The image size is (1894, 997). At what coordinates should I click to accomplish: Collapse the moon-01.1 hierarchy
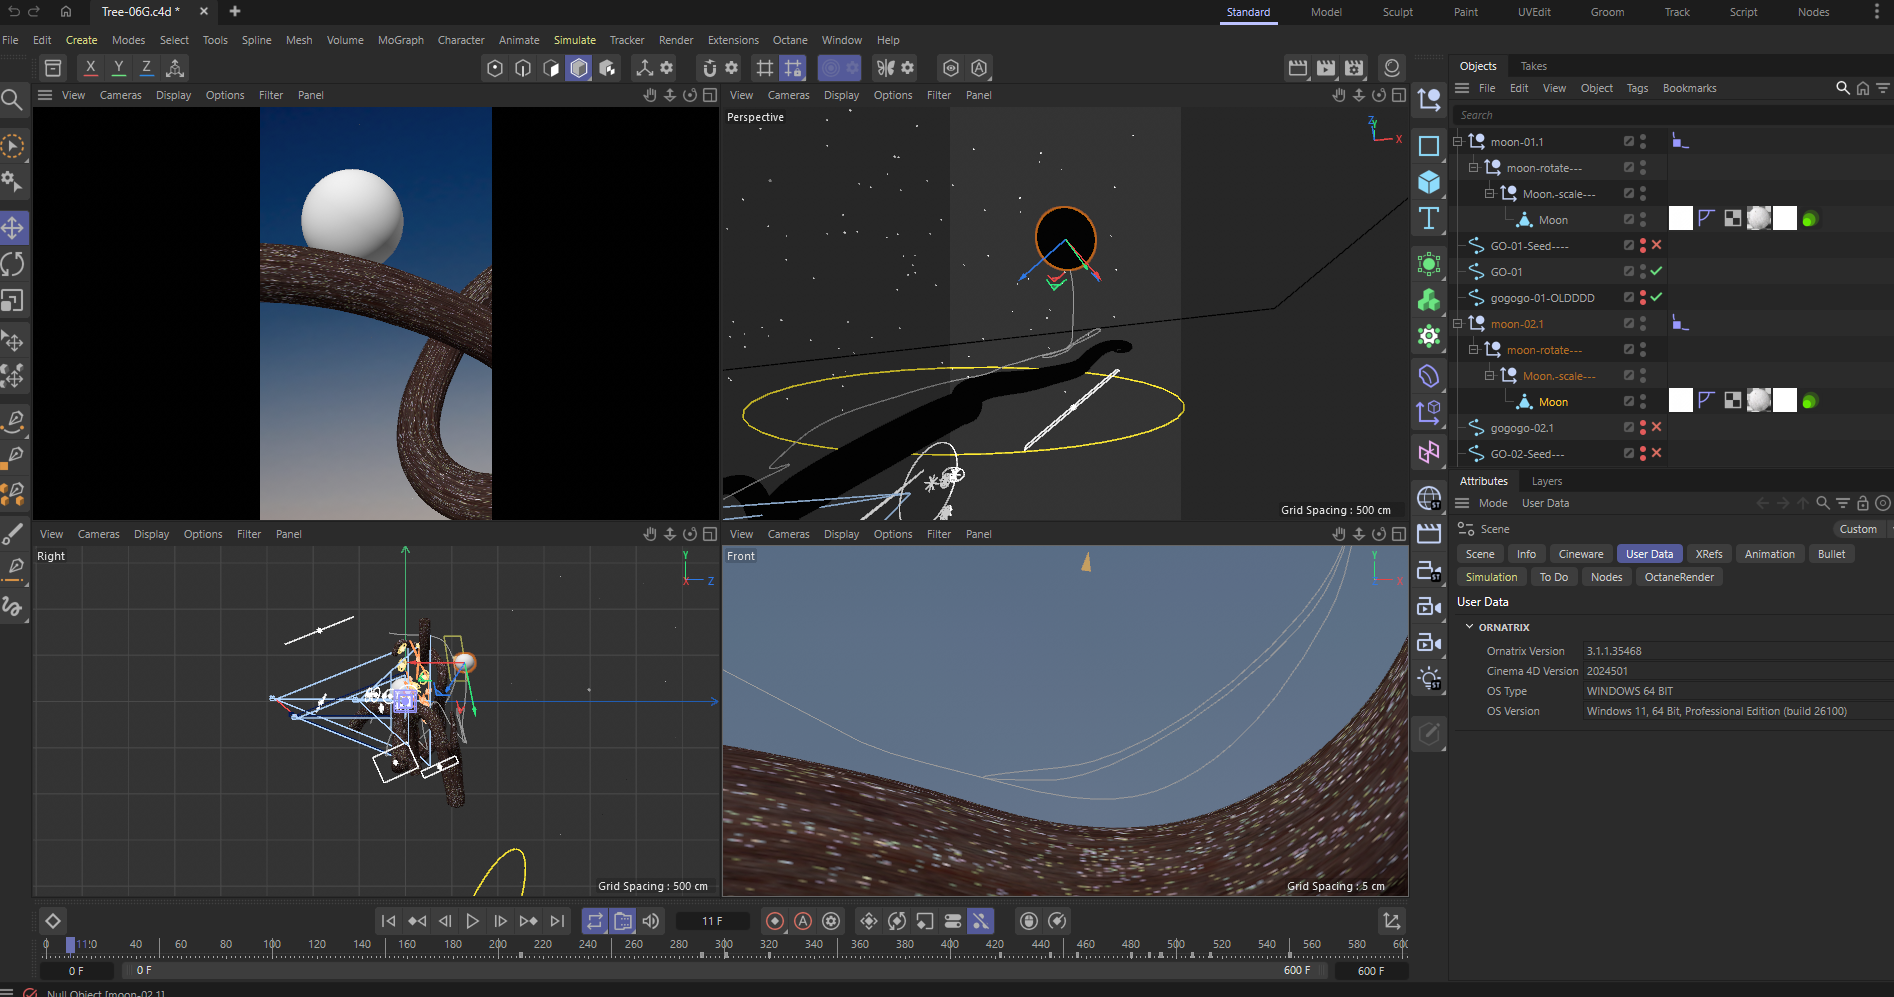1459,141
